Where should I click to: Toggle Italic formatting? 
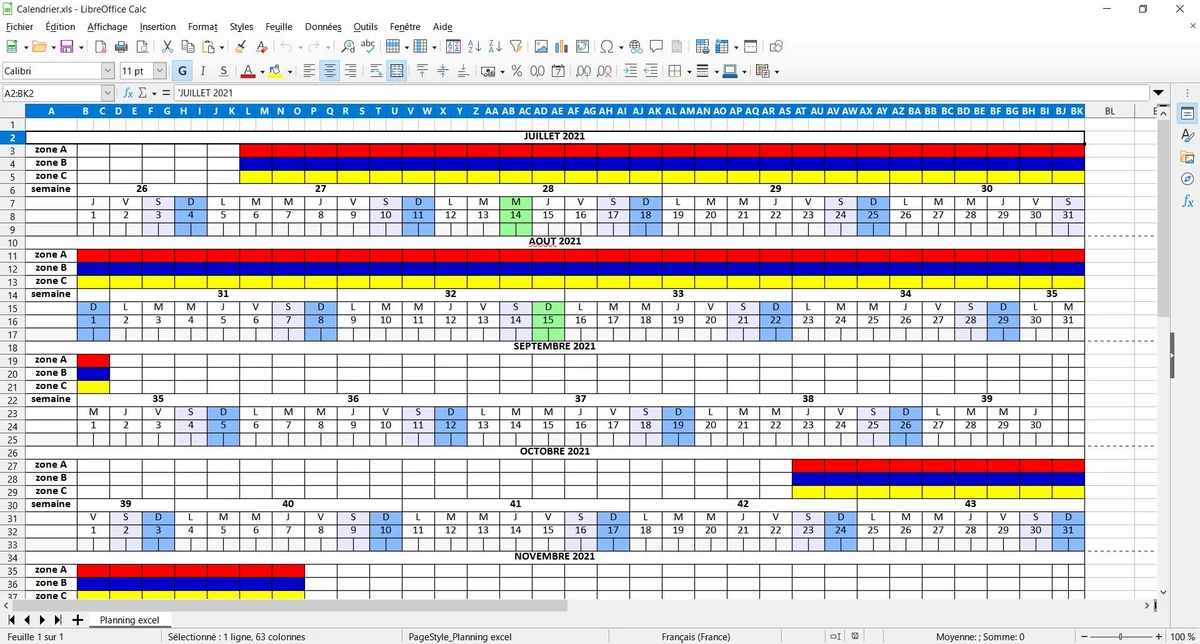tap(203, 71)
